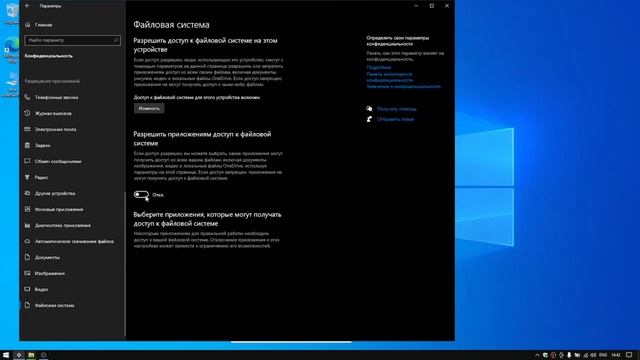
Task: Open the Документы permissions page
Action: 42,257
